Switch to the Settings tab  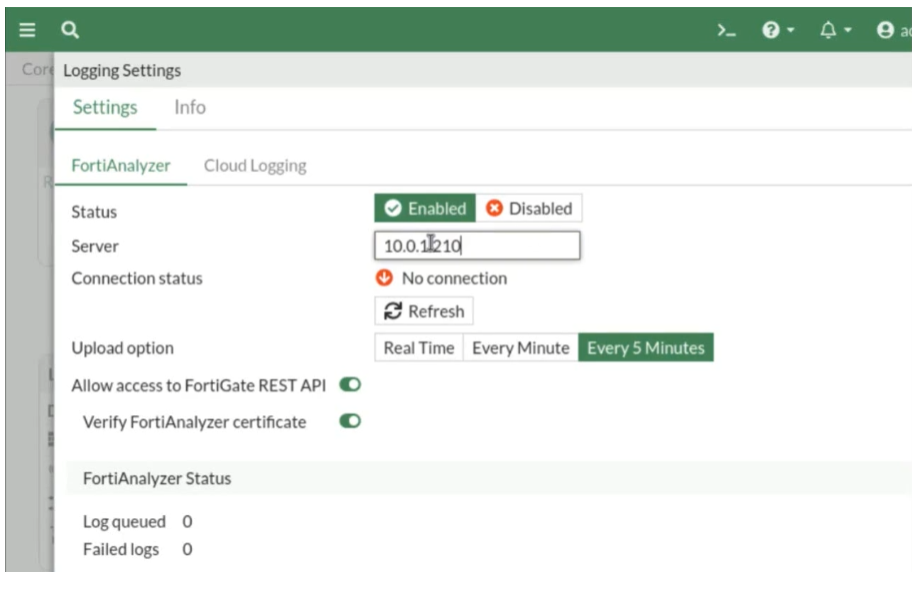[105, 107]
